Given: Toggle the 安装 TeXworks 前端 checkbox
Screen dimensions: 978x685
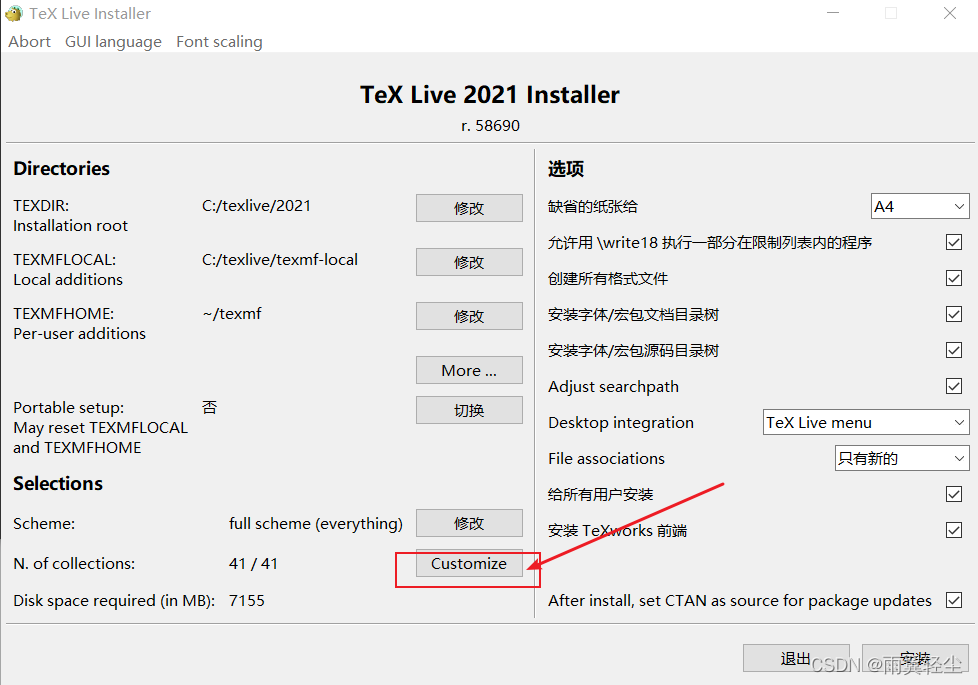Looking at the screenshot, I should coord(954,530).
